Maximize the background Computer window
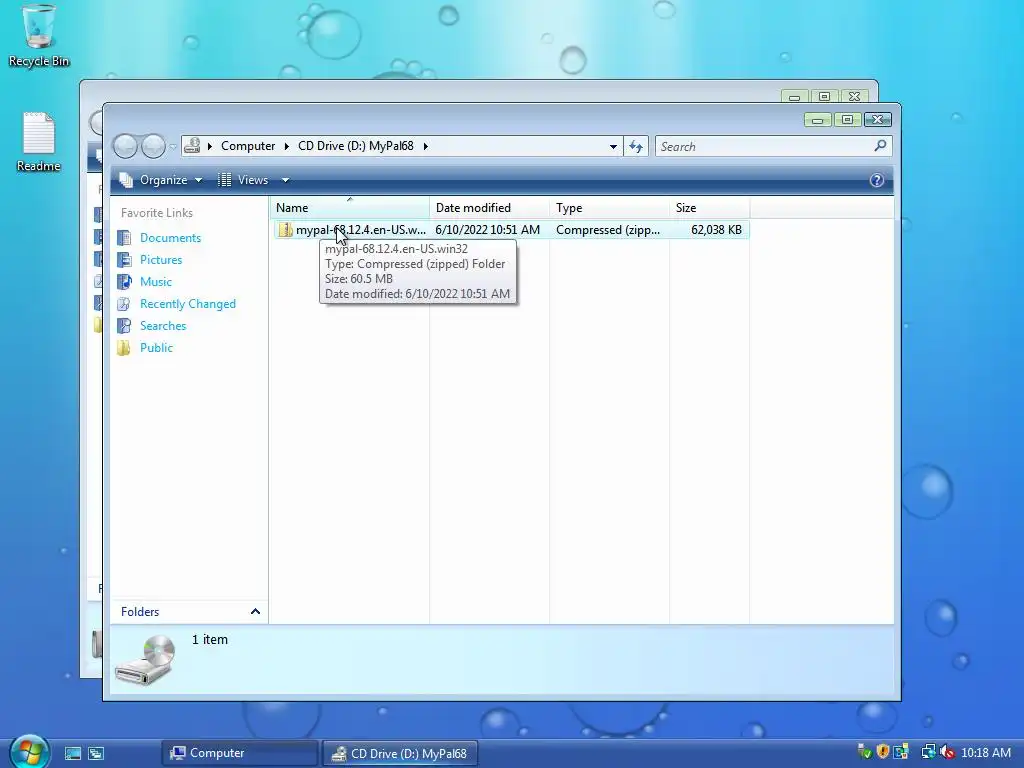This screenshot has width=1024, height=768. (x=824, y=96)
